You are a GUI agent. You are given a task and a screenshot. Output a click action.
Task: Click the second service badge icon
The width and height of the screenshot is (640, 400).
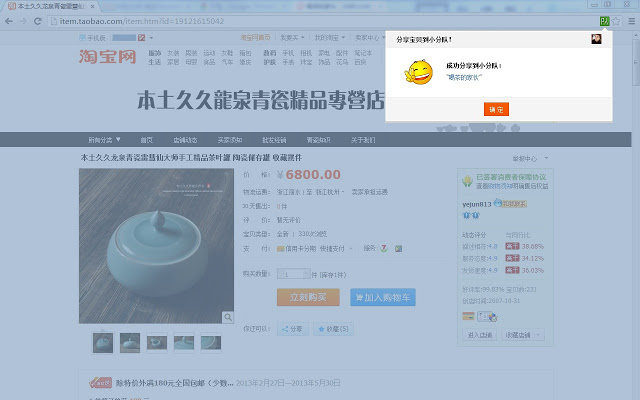[x=399, y=248]
